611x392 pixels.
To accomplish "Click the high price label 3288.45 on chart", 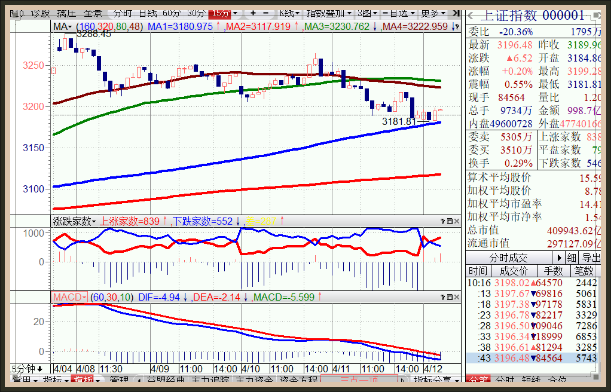I will (x=94, y=34).
